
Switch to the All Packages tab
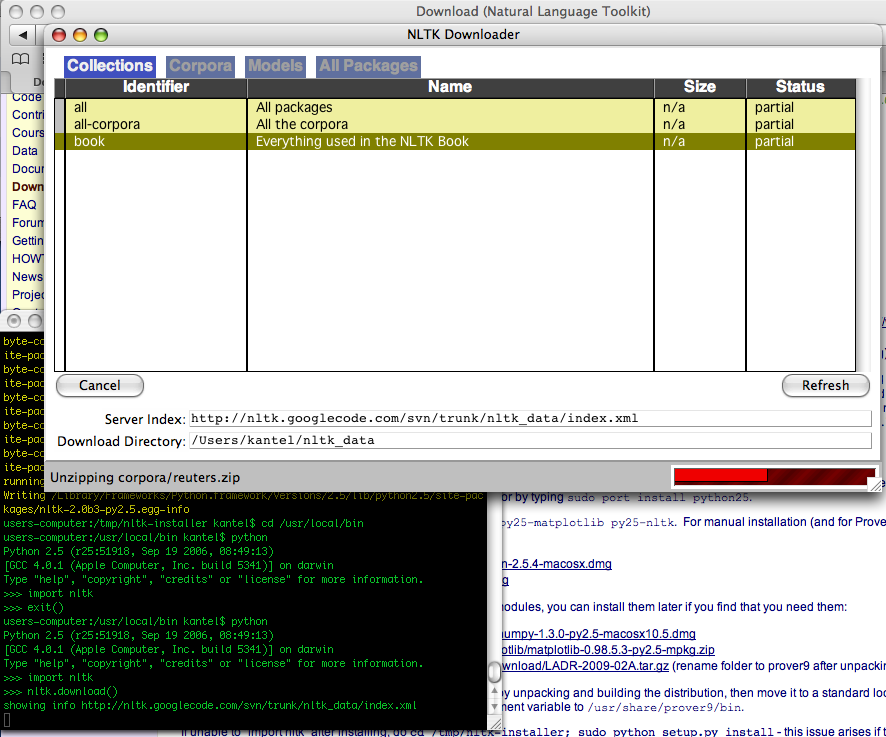click(x=368, y=66)
